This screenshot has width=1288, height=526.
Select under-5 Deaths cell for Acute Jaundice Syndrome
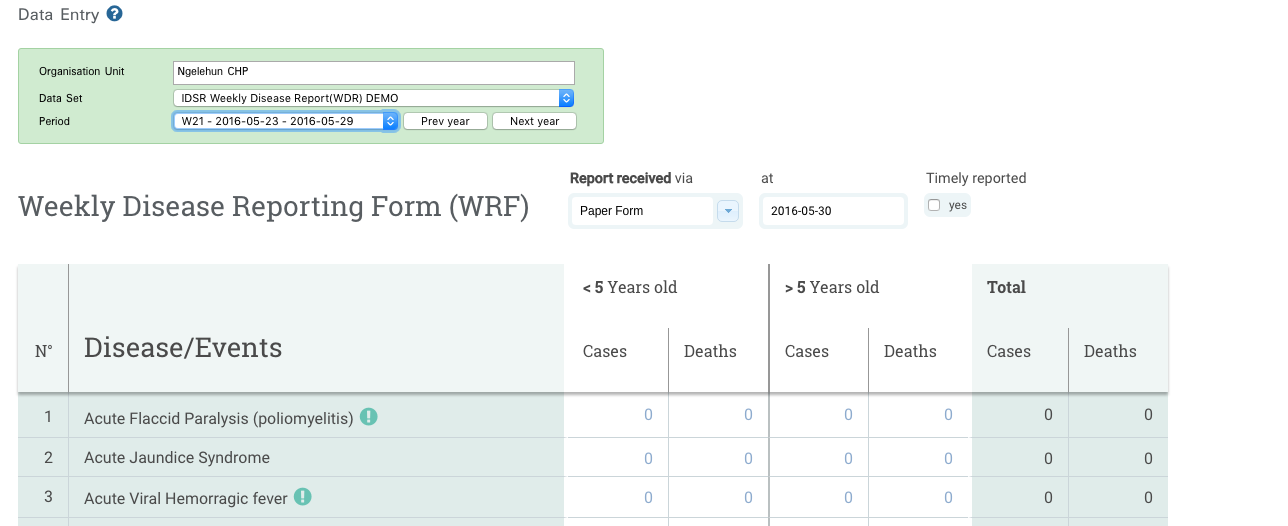[719, 458]
